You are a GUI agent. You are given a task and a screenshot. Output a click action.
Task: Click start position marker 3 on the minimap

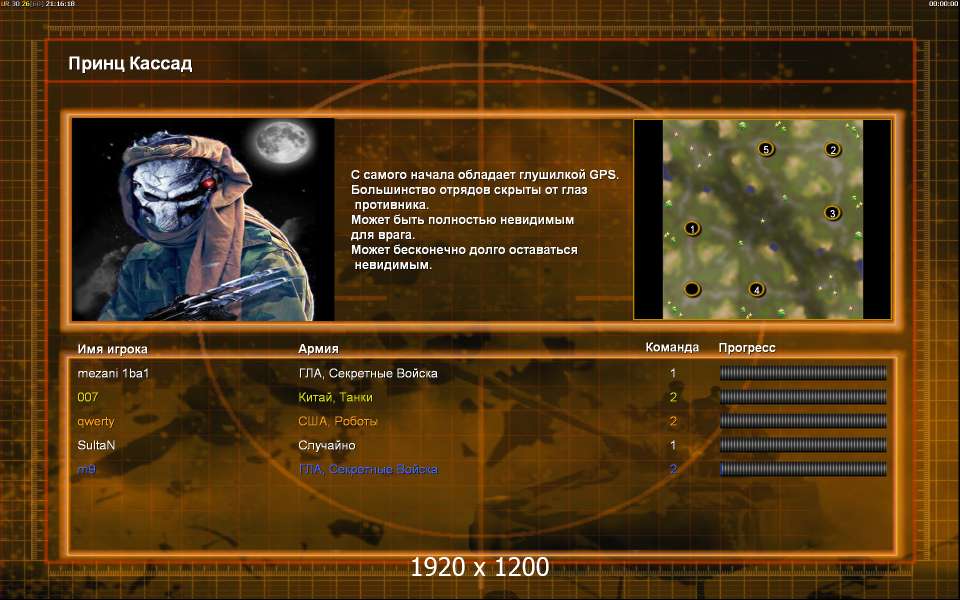[832, 213]
